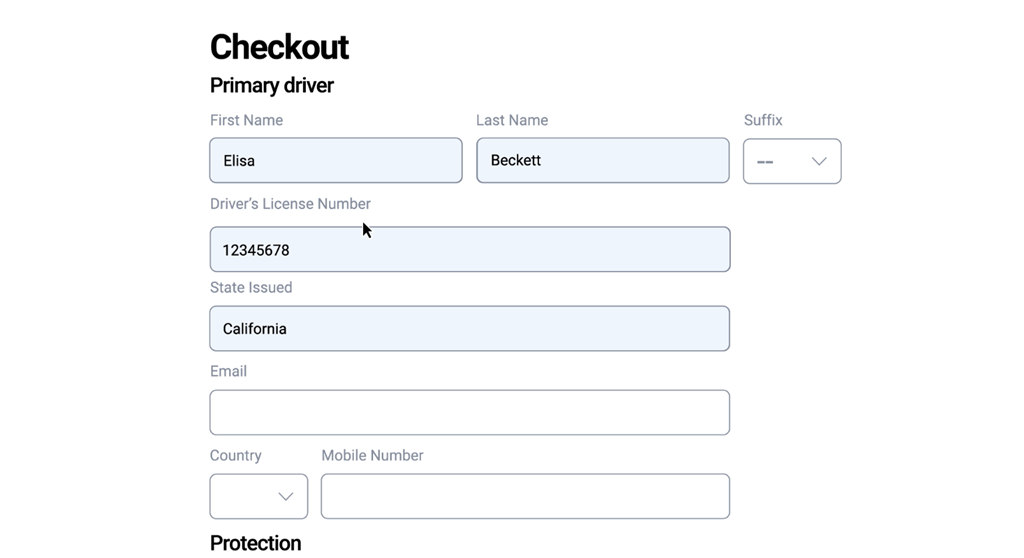Click into the empty Email field

coord(469,412)
